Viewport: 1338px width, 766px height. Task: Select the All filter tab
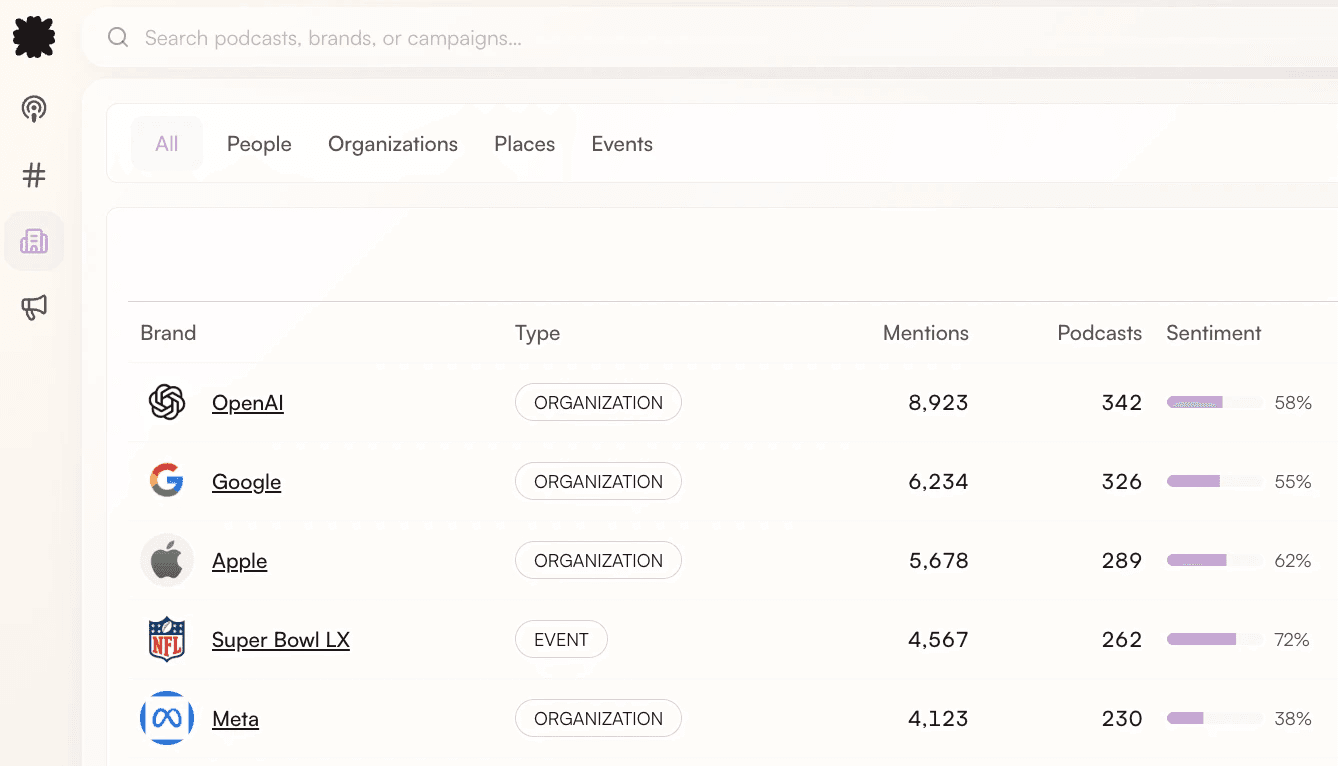point(167,144)
